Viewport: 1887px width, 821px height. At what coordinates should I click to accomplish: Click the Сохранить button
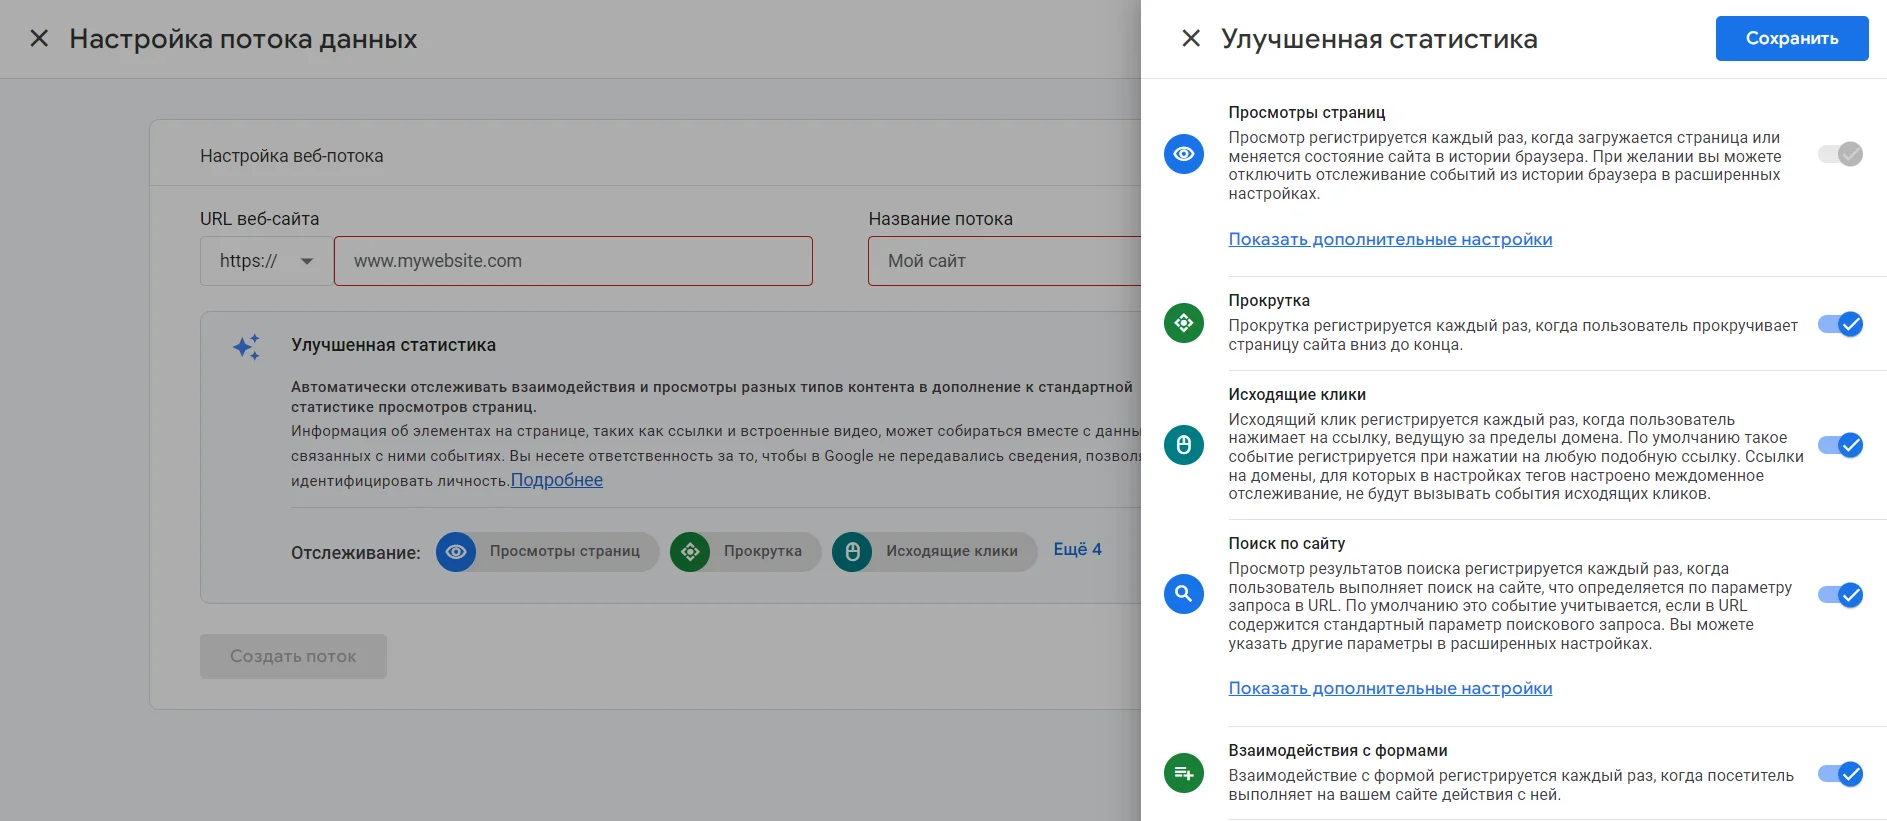click(x=1791, y=38)
